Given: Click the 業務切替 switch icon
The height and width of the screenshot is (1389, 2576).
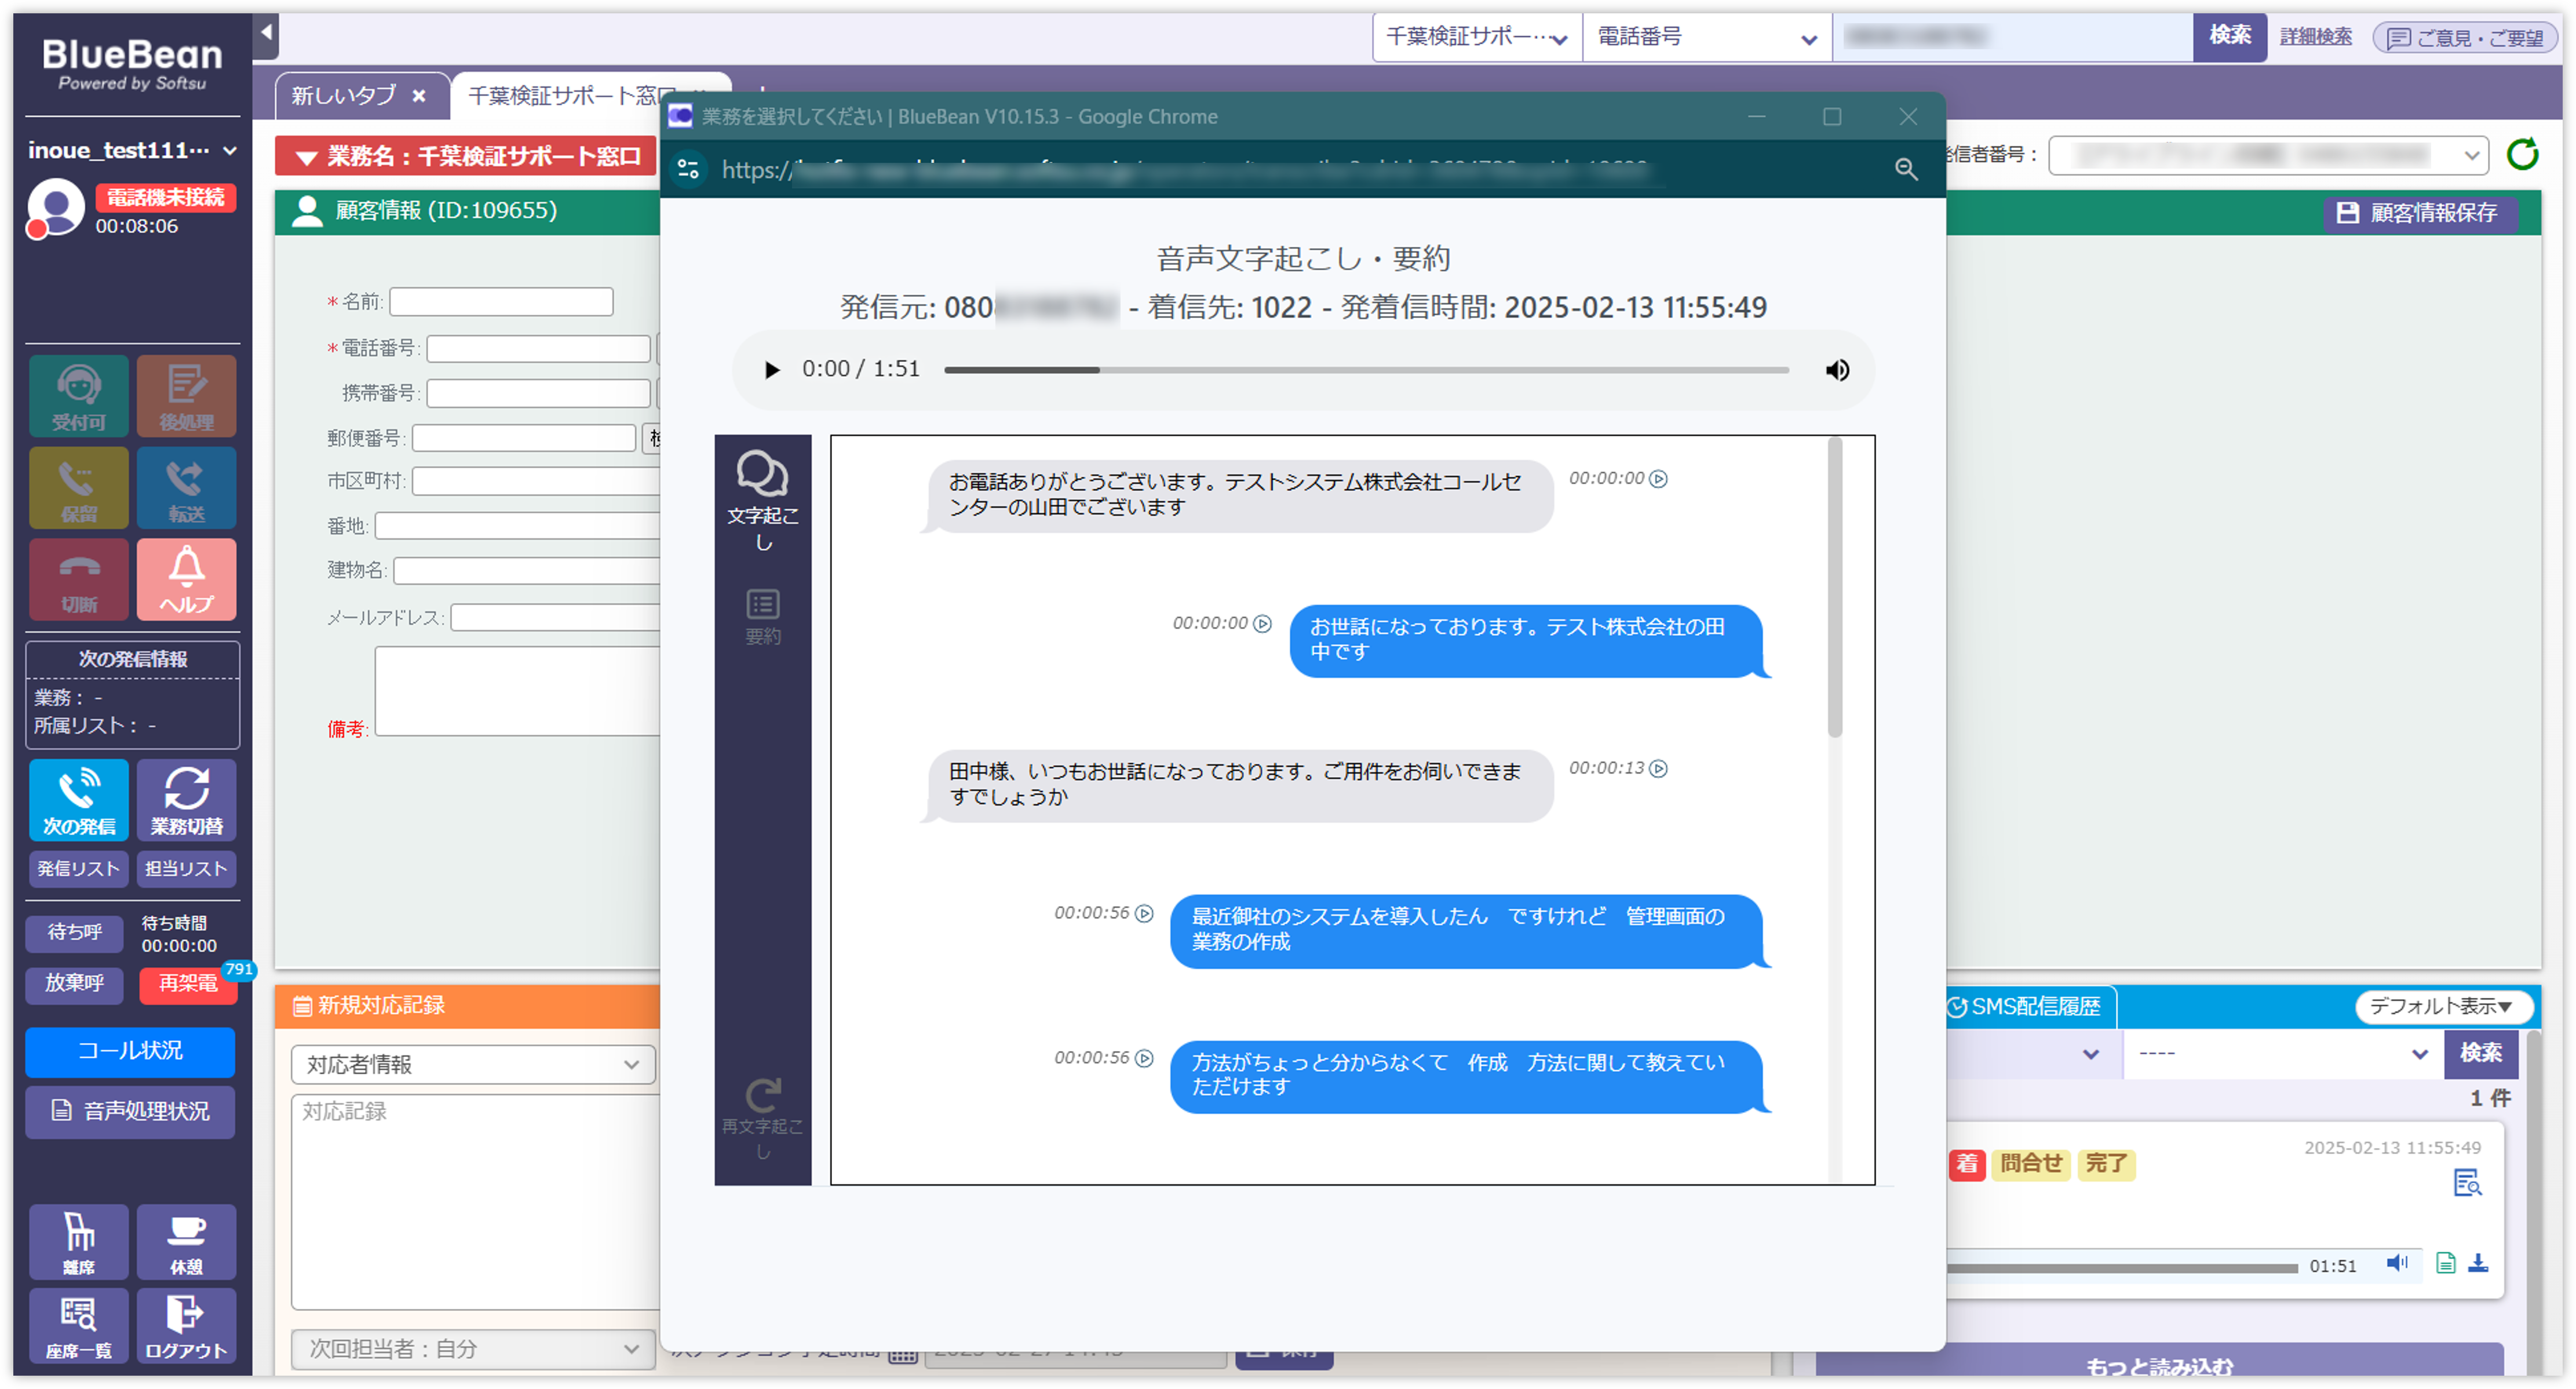Looking at the screenshot, I should (x=186, y=799).
